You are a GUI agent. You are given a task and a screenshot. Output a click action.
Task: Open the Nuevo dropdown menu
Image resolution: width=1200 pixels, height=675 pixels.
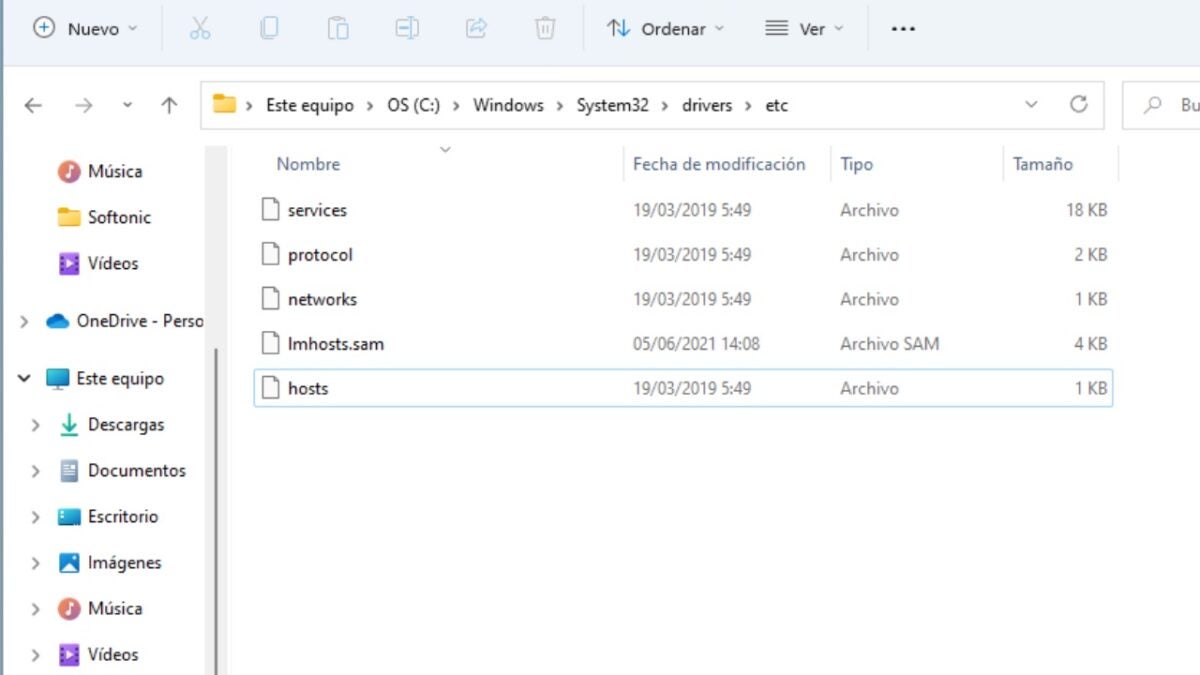[86, 29]
